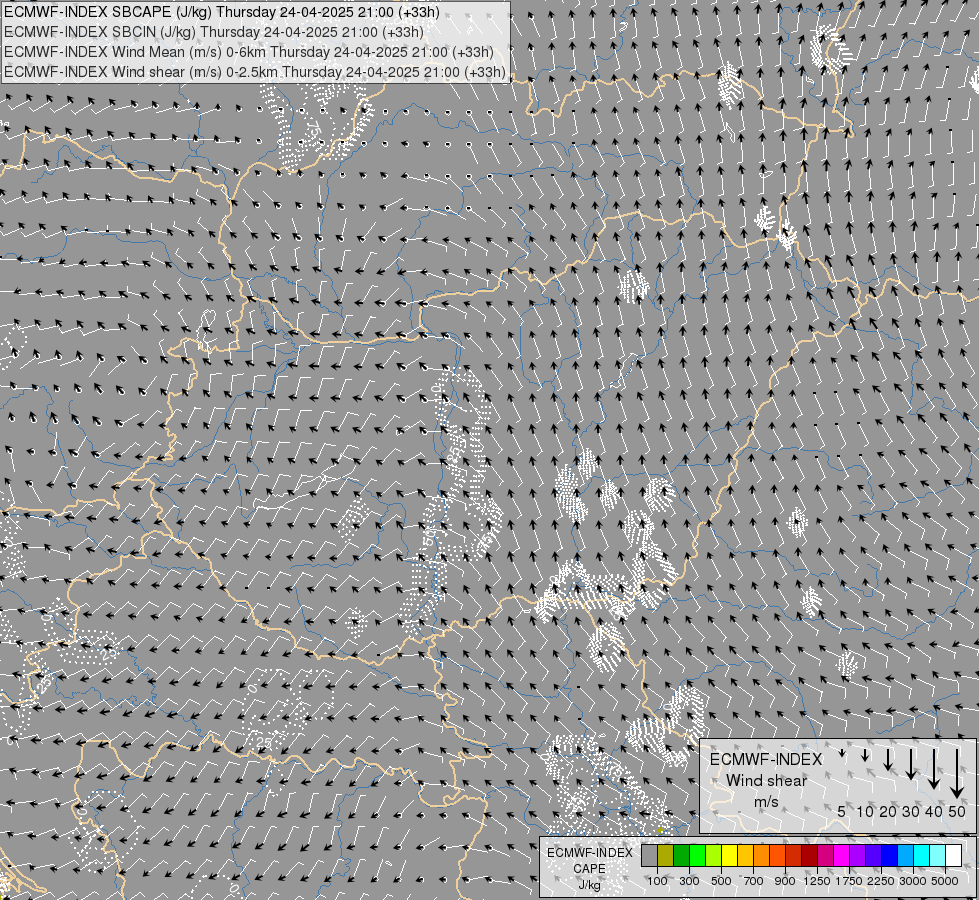Click the dark green CAPE legend swatch

pyautogui.click(x=682, y=856)
